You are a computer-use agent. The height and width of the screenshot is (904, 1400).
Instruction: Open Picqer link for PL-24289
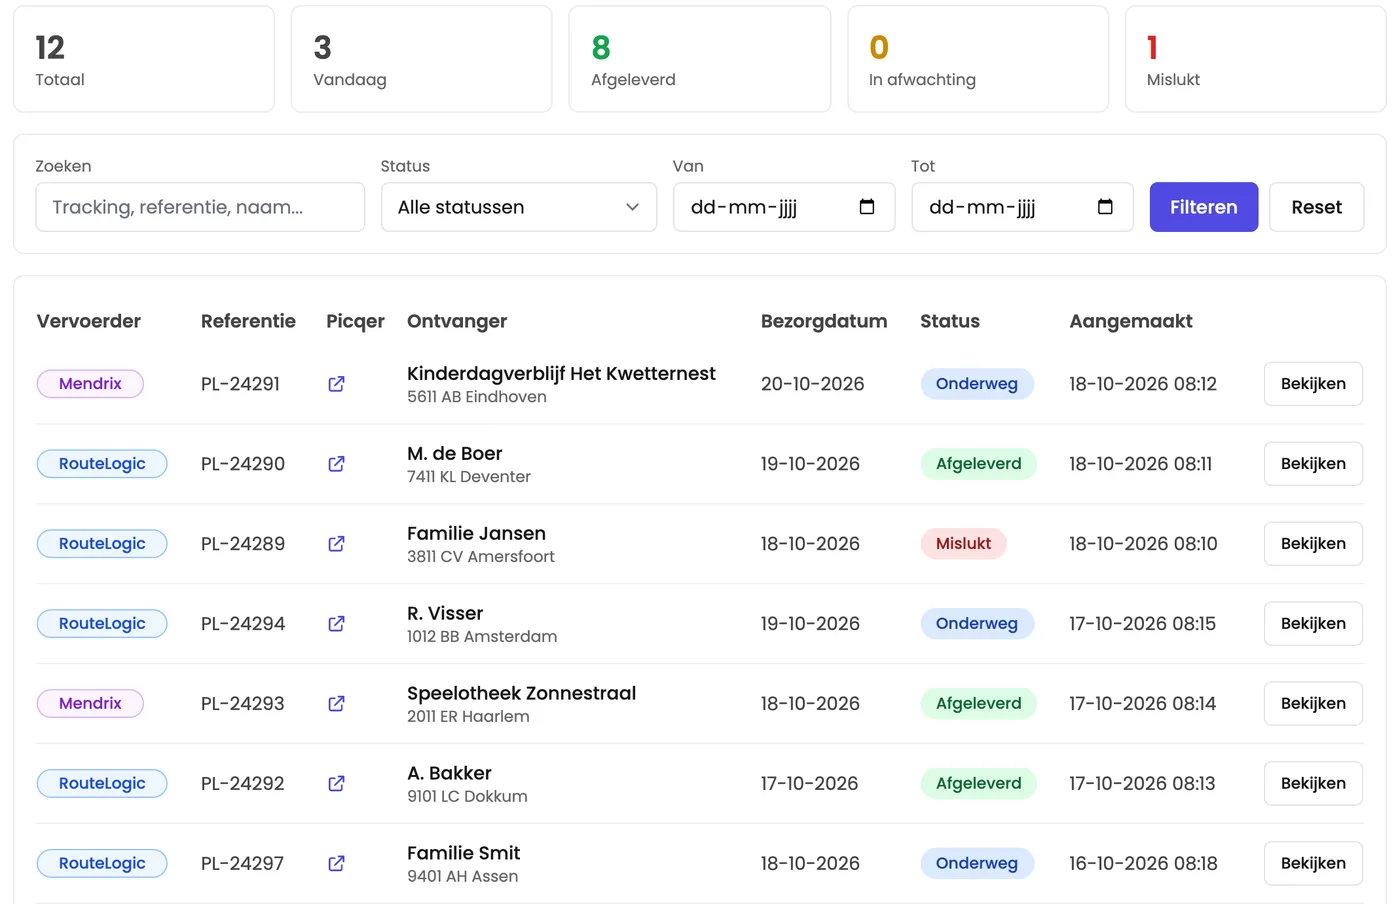tap(336, 544)
